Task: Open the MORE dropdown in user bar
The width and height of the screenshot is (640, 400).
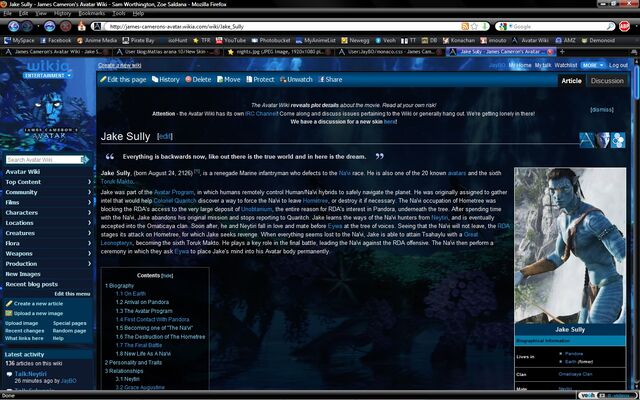Action: [x=593, y=65]
